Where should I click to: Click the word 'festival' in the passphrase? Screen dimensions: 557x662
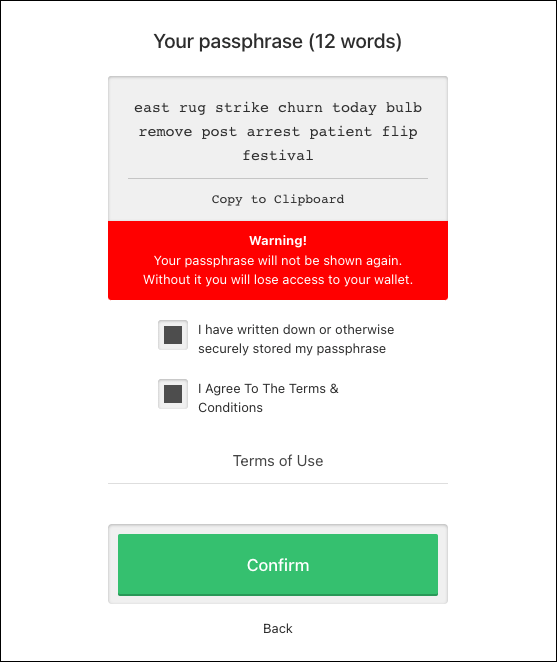(x=278, y=156)
